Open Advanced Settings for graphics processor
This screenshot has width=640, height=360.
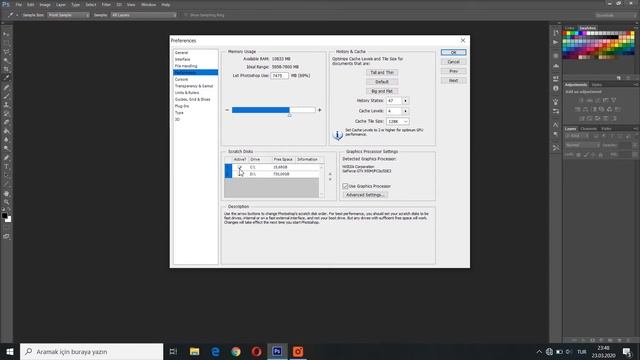click(x=365, y=195)
